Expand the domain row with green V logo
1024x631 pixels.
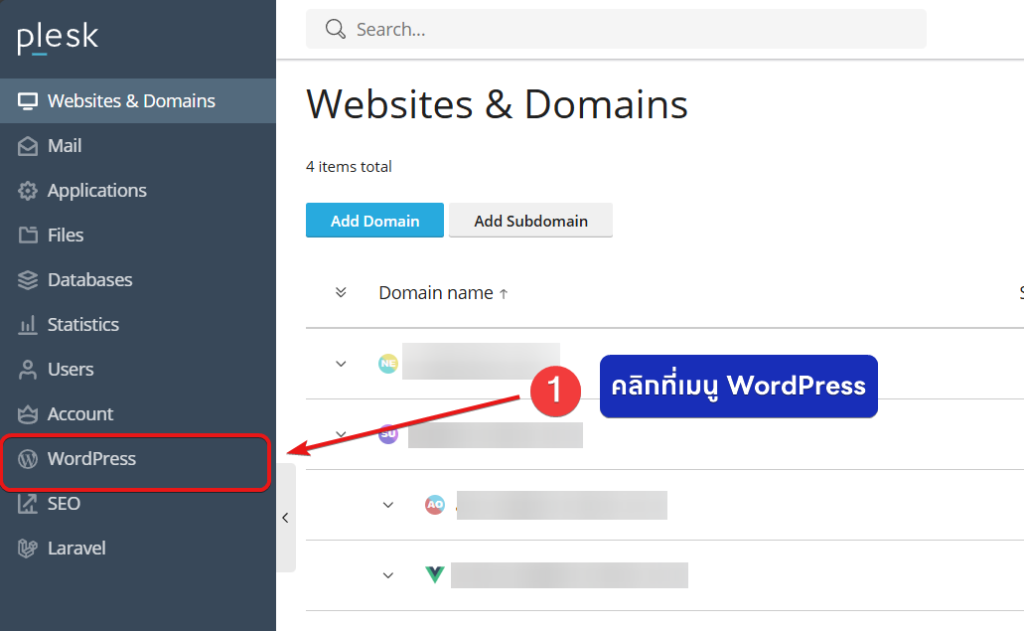(389, 575)
